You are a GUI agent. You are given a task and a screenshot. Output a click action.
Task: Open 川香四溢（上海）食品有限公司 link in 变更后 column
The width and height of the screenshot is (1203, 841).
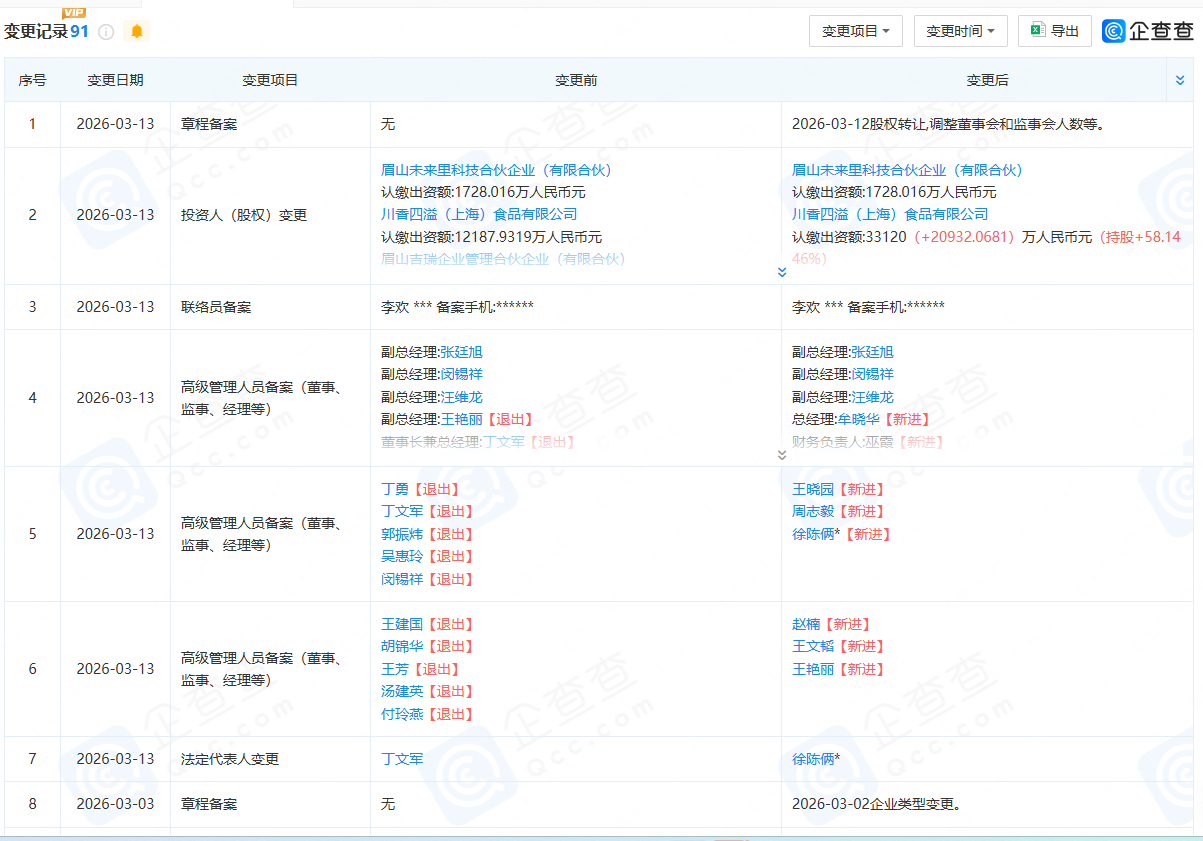click(x=889, y=214)
